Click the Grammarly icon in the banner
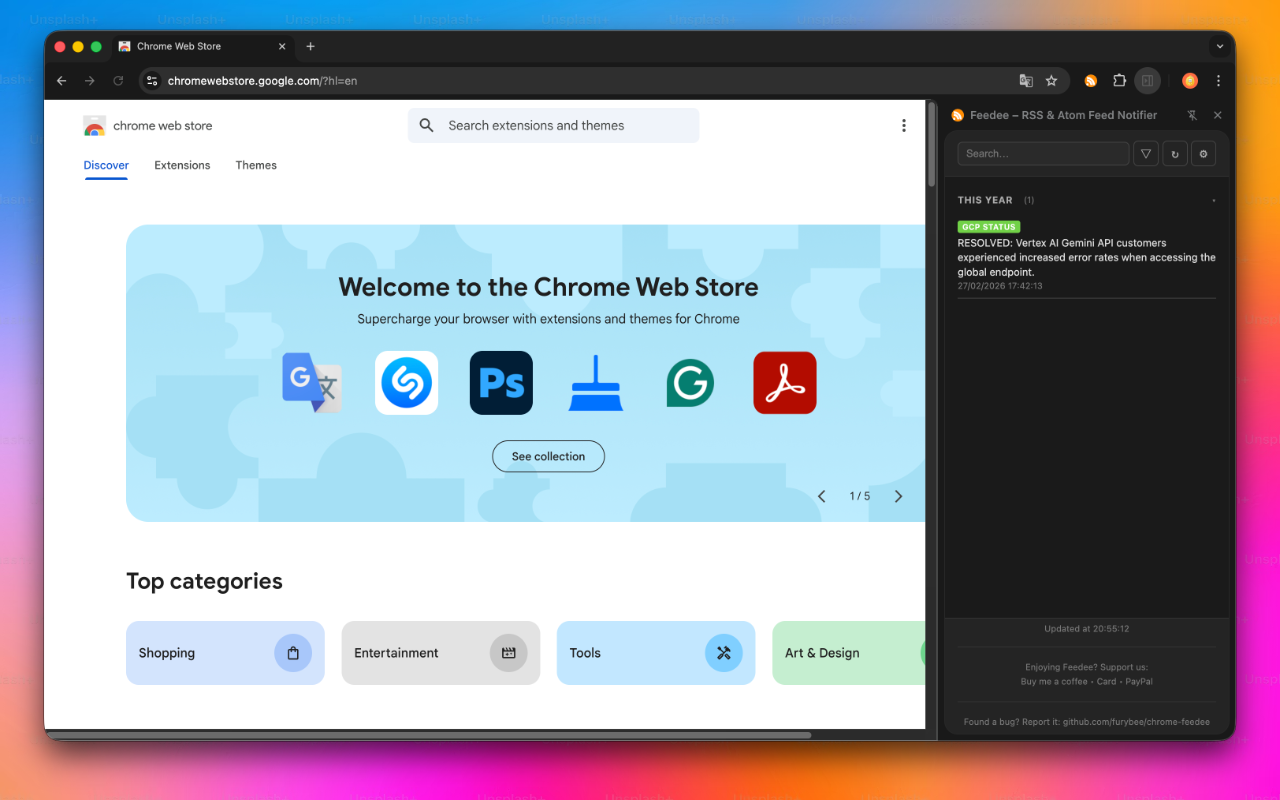The width and height of the screenshot is (1280, 800). 690,382
